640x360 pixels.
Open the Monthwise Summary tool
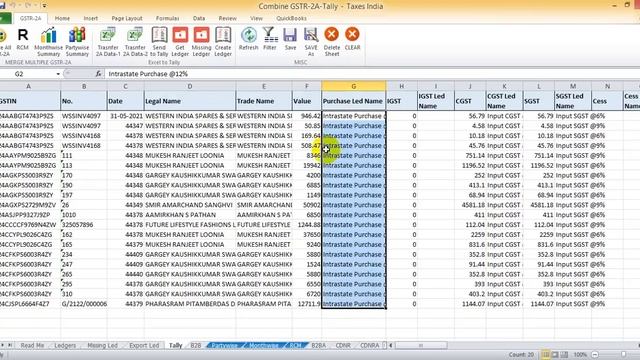49,42
